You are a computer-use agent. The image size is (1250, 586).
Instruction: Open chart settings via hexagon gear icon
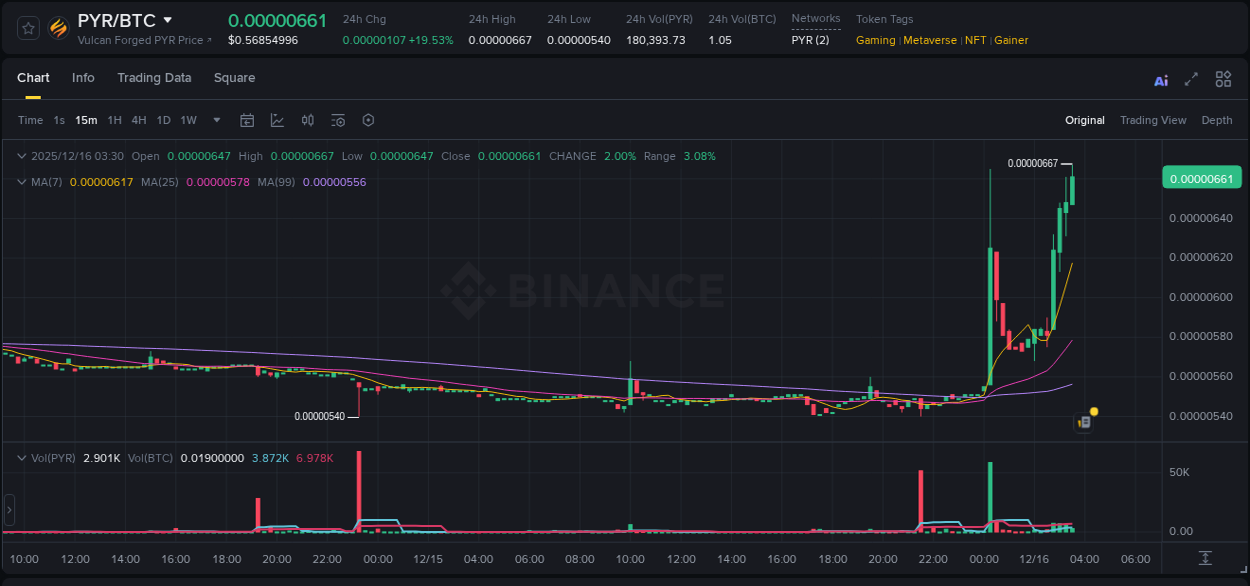368,120
